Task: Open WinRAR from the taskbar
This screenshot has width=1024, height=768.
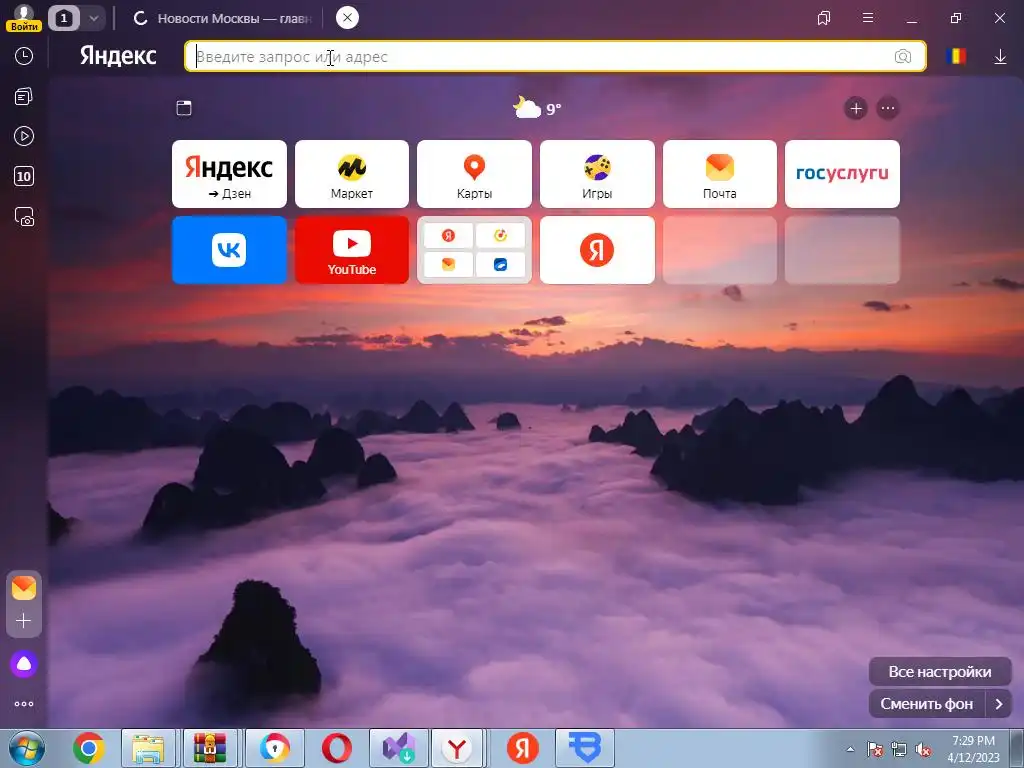Action: tap(210, 748)
